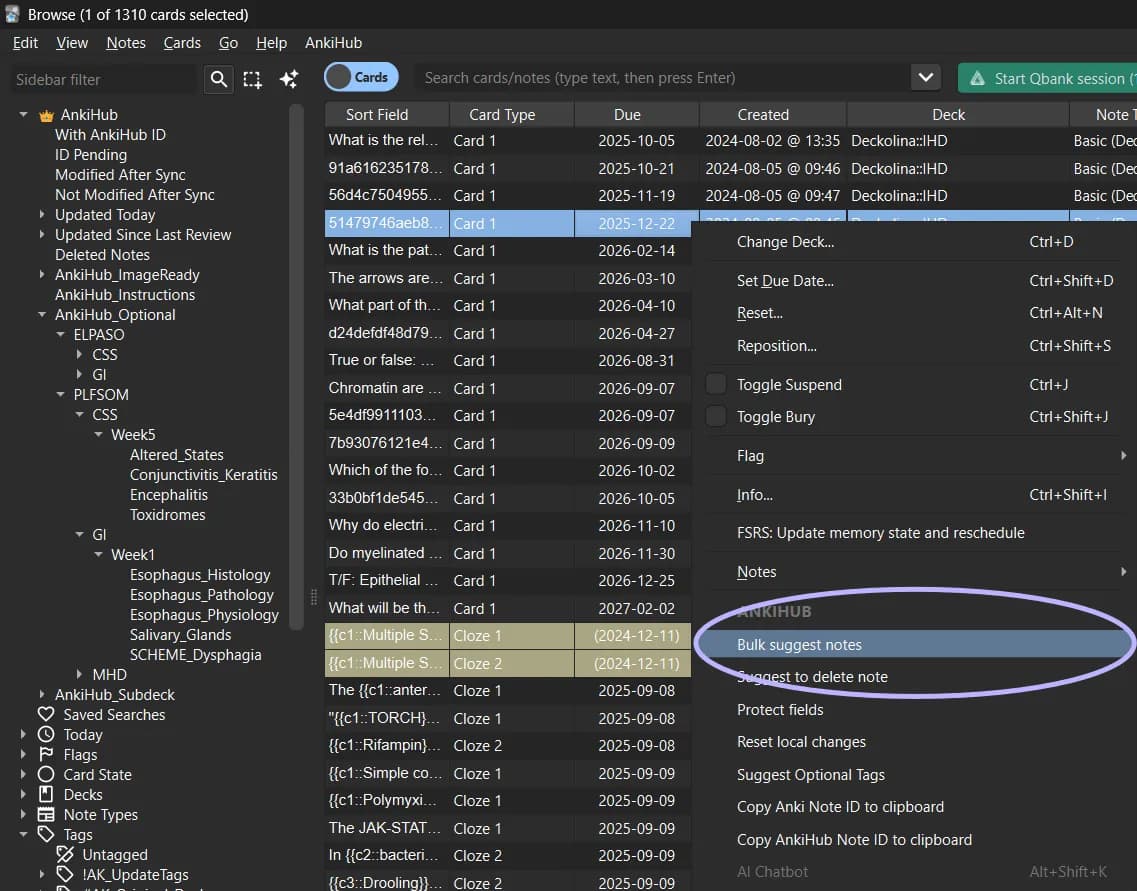Image resolution: width=1137 pixels, height=891 pixels.
Task: Click the Flags icon in sidebar
Action: [x=46, y=754]
